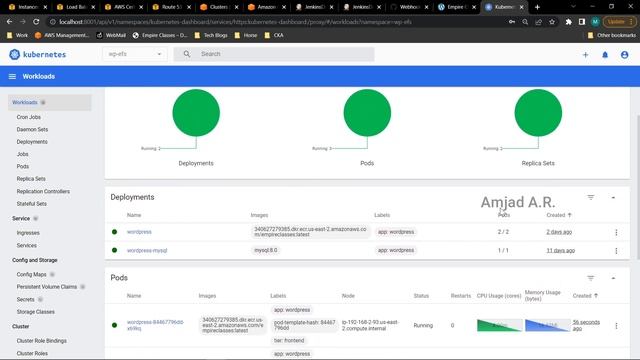Open Replication Controllers in sidebar
This screenshot has height=360, width=640.
coord(43,191)
